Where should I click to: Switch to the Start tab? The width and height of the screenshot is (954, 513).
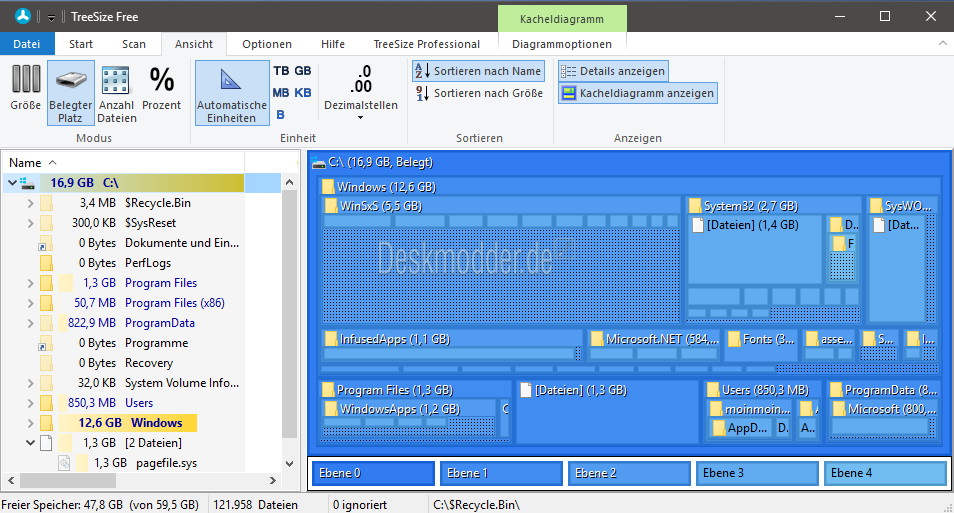(81, 44)
